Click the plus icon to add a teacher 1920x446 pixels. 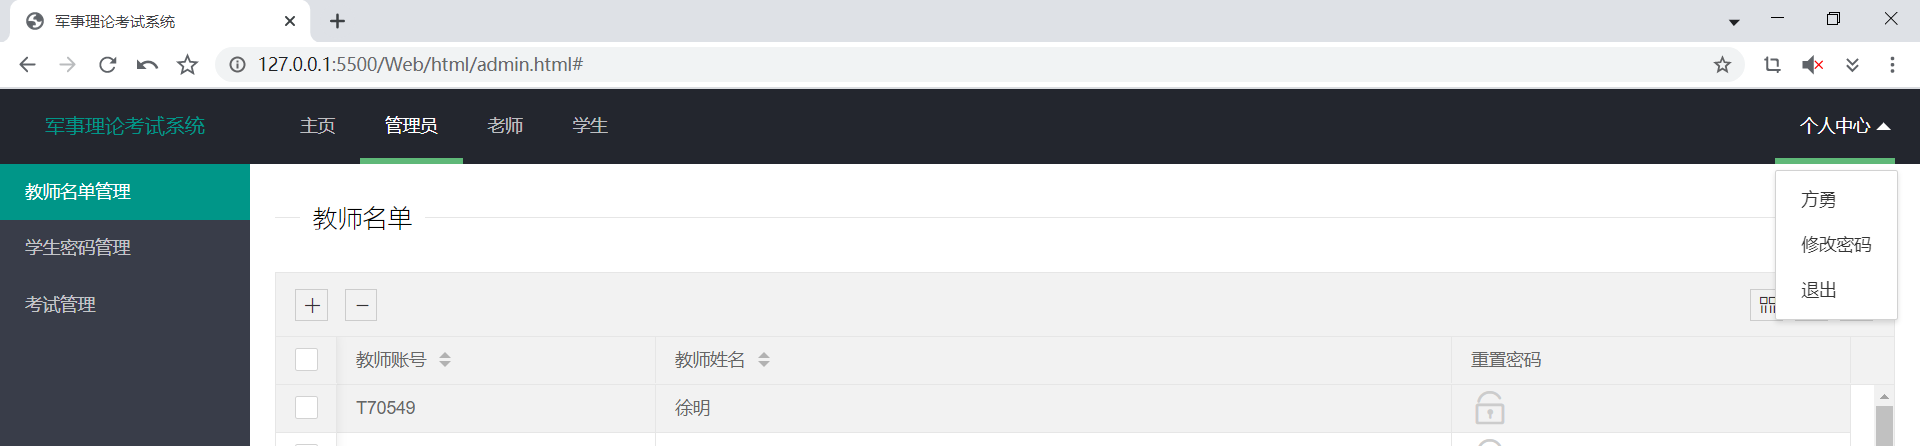(312, 305)
